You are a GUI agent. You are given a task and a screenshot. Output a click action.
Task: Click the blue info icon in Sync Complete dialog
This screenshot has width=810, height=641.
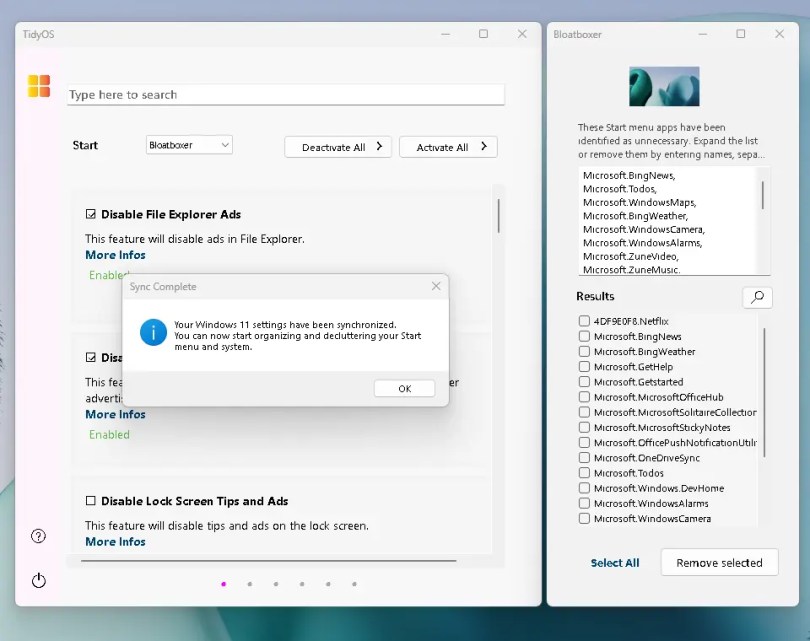pos(153,332)
